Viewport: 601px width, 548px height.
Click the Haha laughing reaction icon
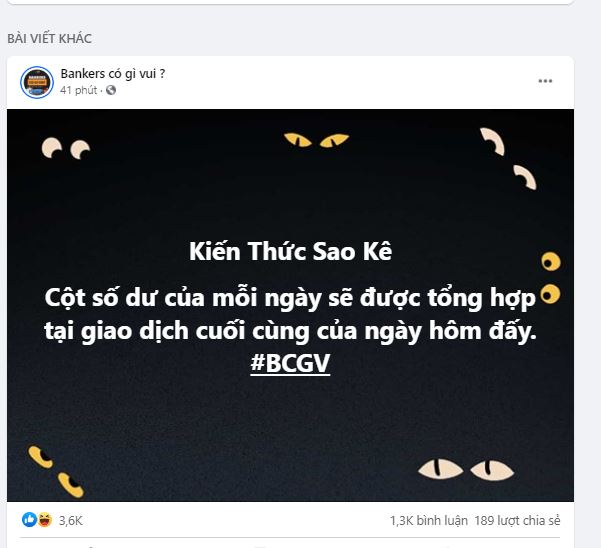point(44,520)
